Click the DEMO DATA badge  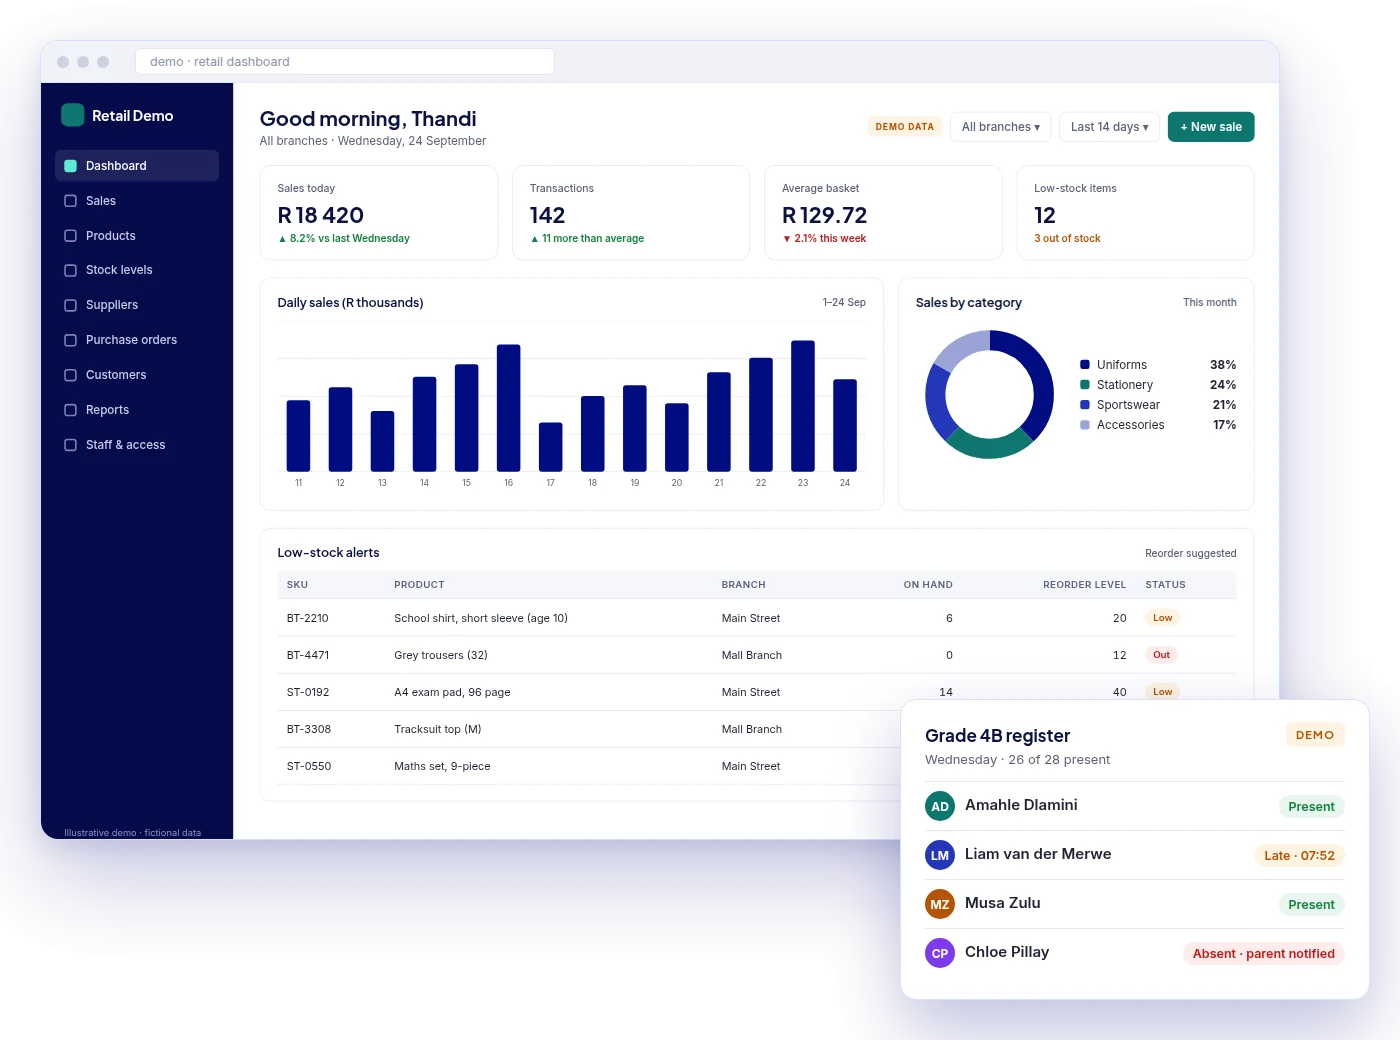click(905, 127)
